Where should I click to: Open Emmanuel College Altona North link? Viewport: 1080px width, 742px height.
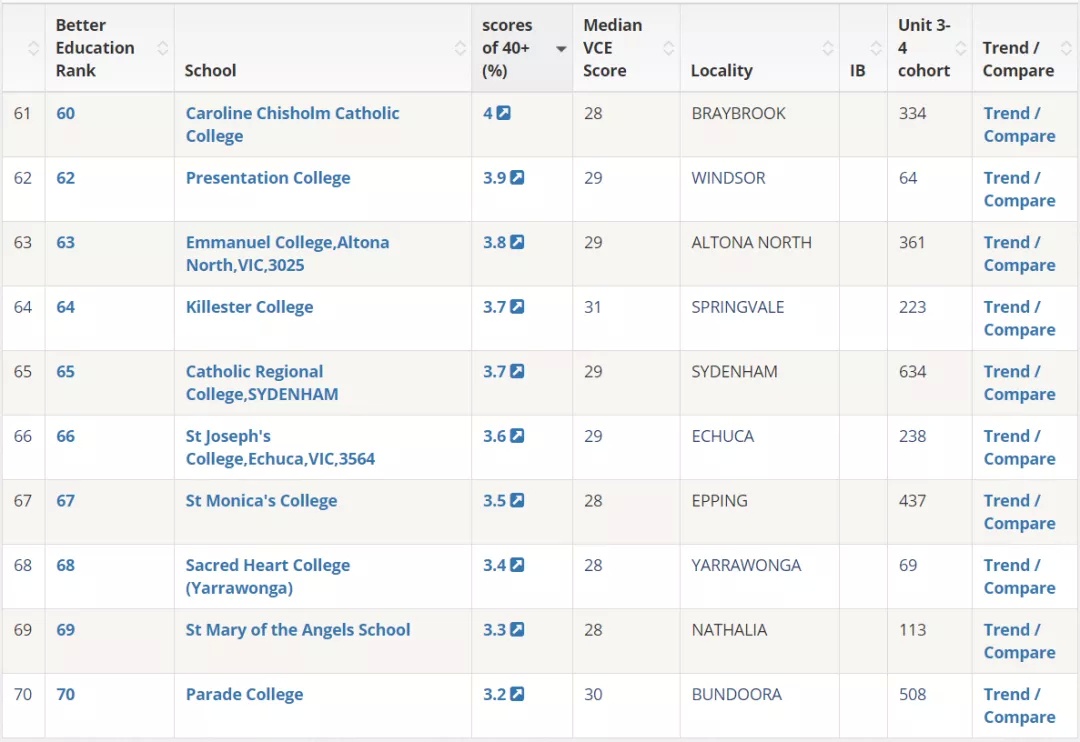point(287,254)
